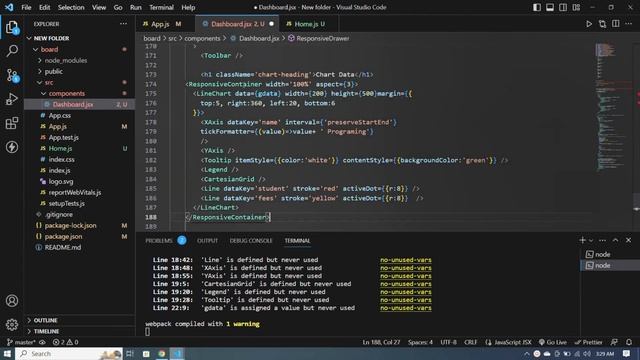Open the Selection menu
Viewport: 640px width, 360px height.
(x=71, y=7)
